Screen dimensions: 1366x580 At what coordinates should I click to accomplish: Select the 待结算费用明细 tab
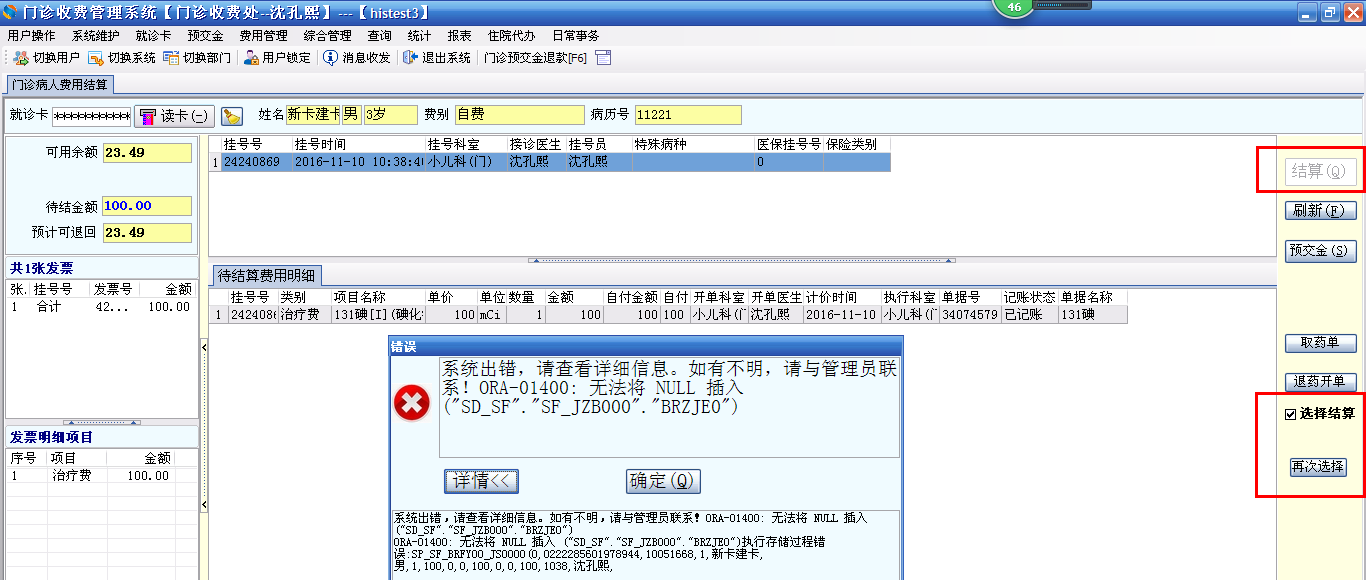pyautogui.click(x=266, y=275)
